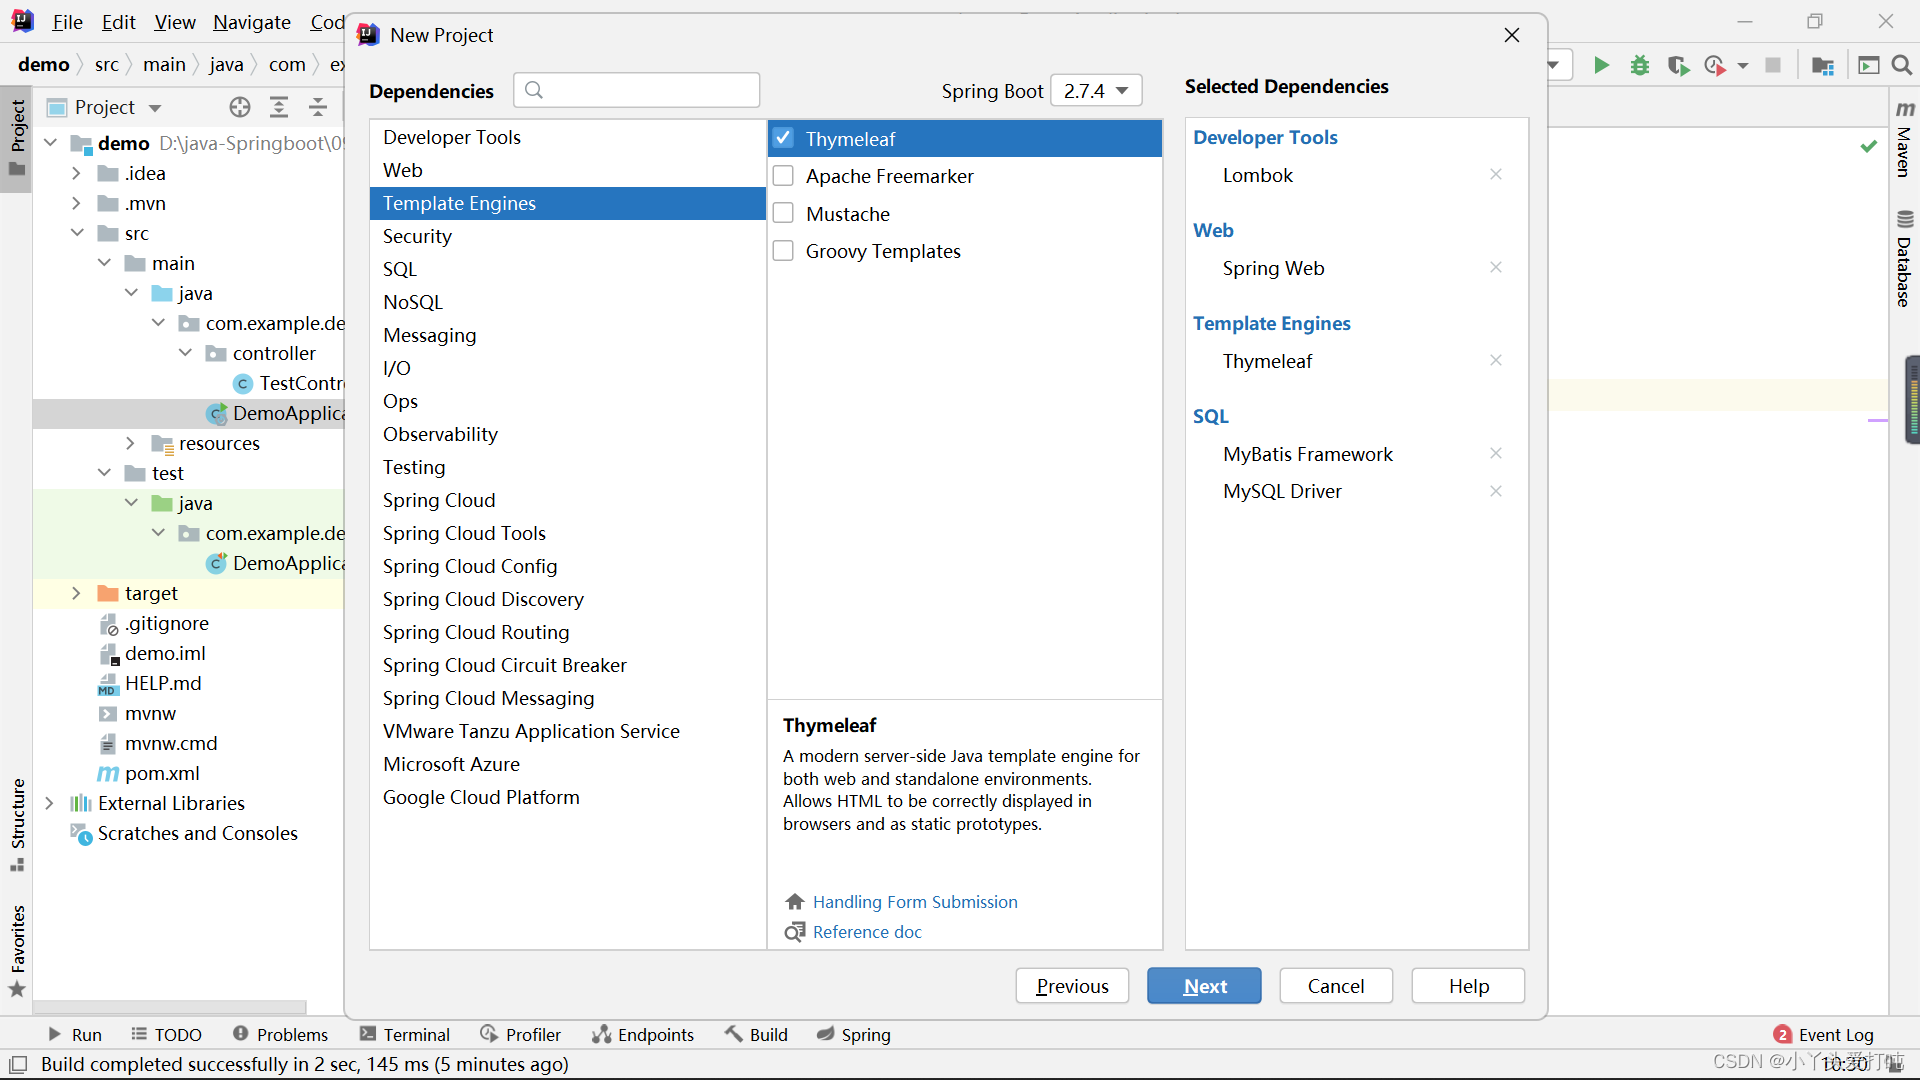The width and height of the screenshot is (1920, 1080).
Task: Check the Apache Freemarker checkbox
Action: (784, 176)
